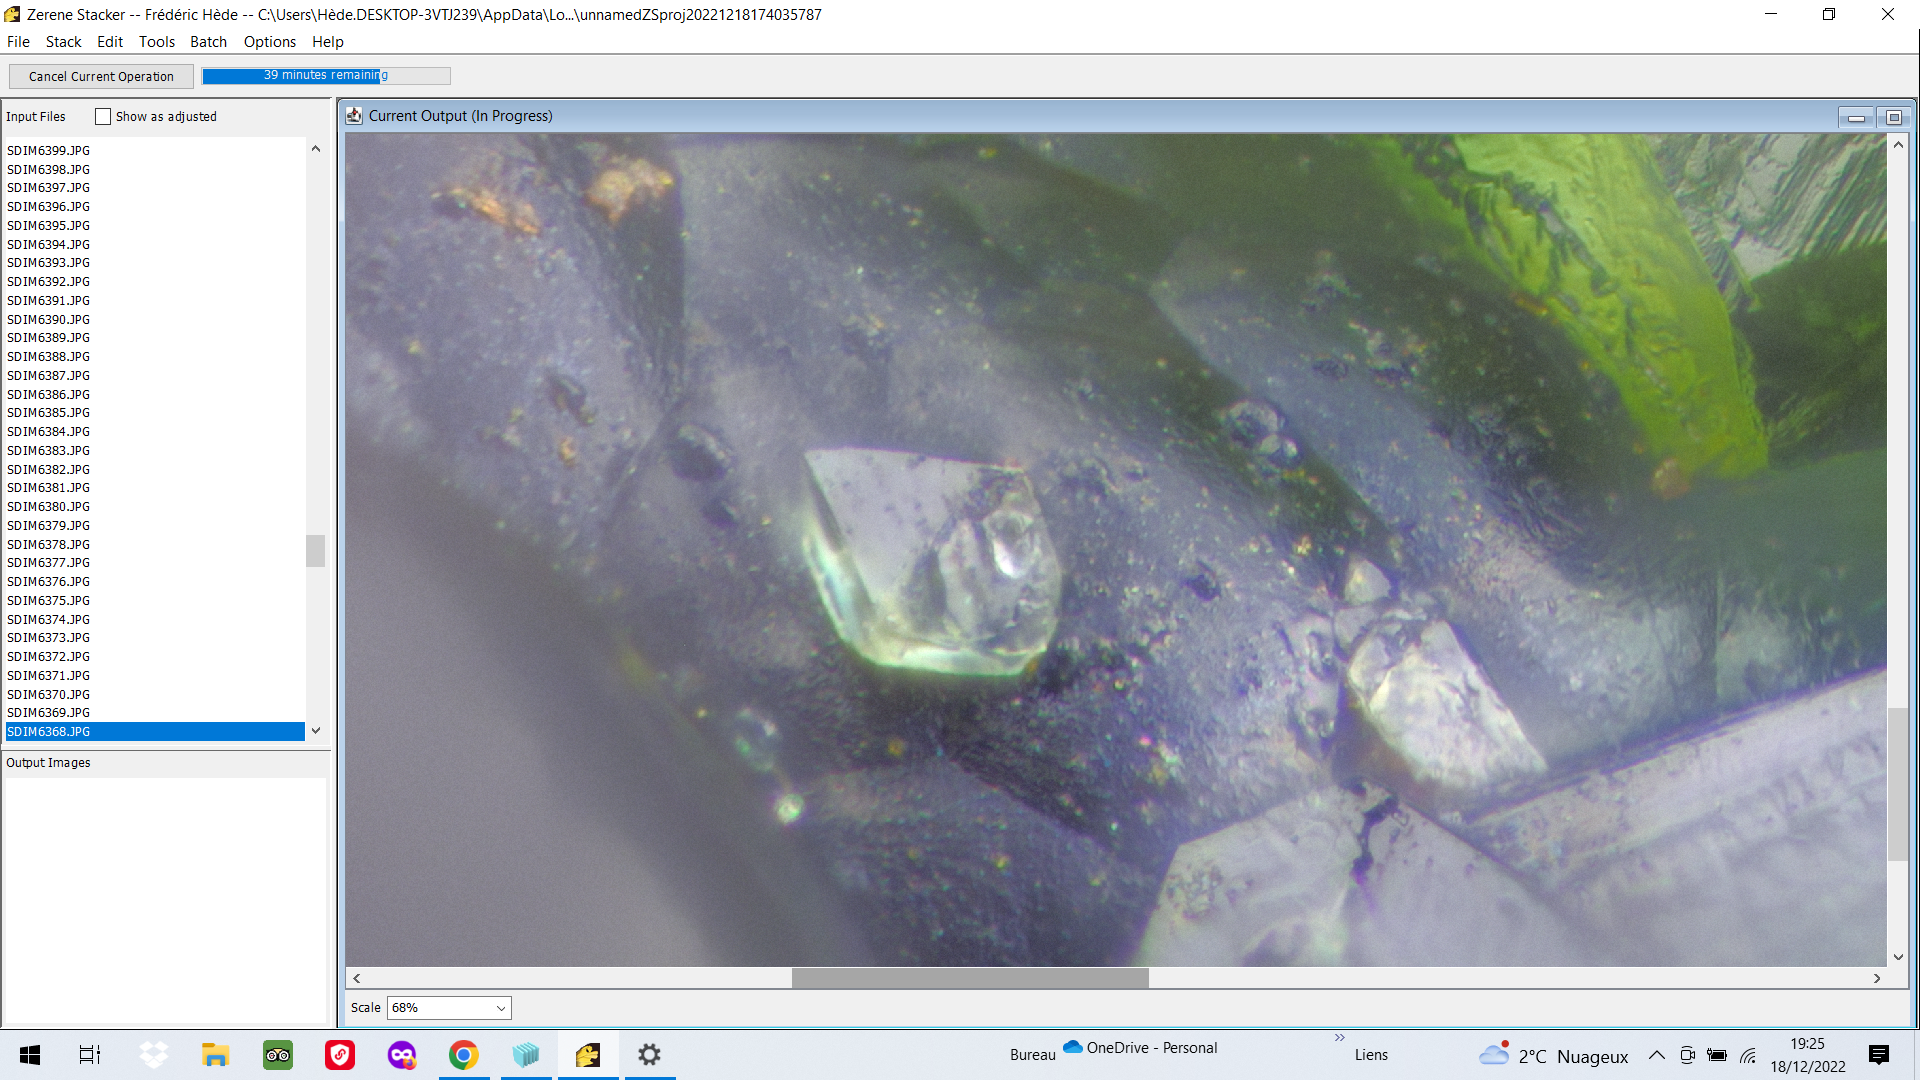This screenshot has height=1080, width=1920.
Task: Select SDIM6399.JPG in the input list
Action: pyautogui.click(x=49, y=151)
